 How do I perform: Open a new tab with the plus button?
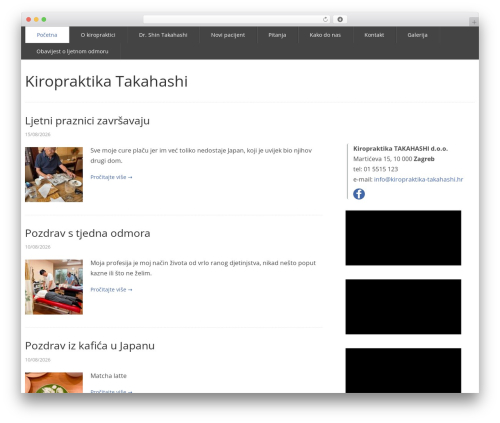(x=474, y=22)
